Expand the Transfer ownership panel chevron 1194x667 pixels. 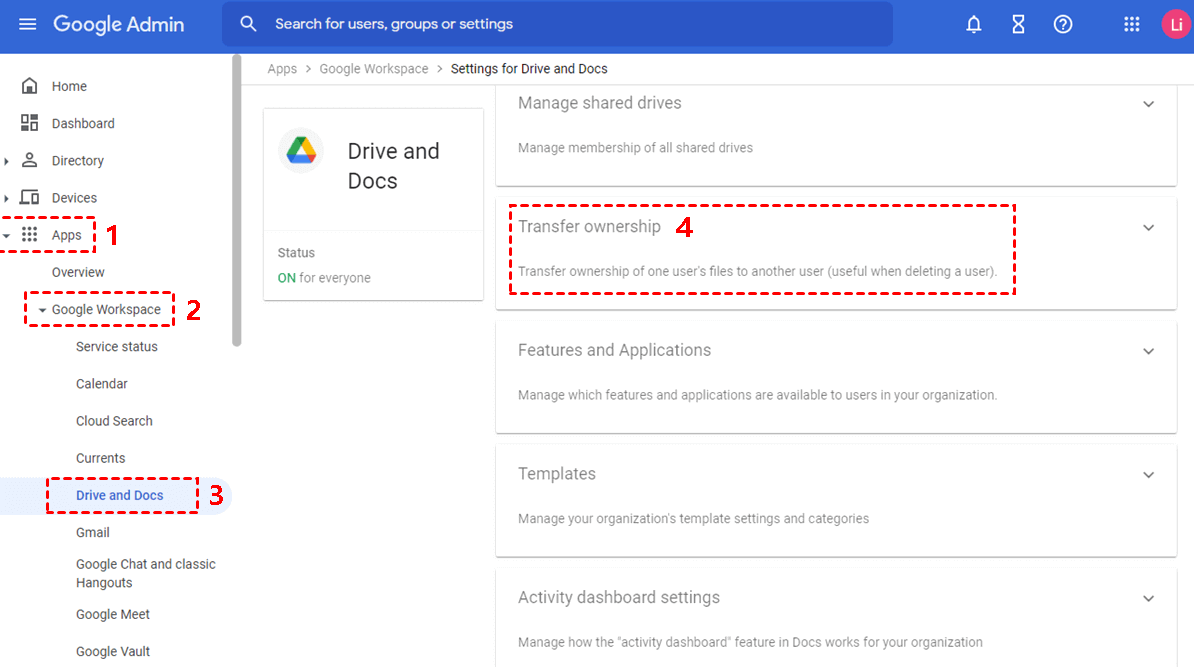pyautogui.click(x=1148, y=228)
